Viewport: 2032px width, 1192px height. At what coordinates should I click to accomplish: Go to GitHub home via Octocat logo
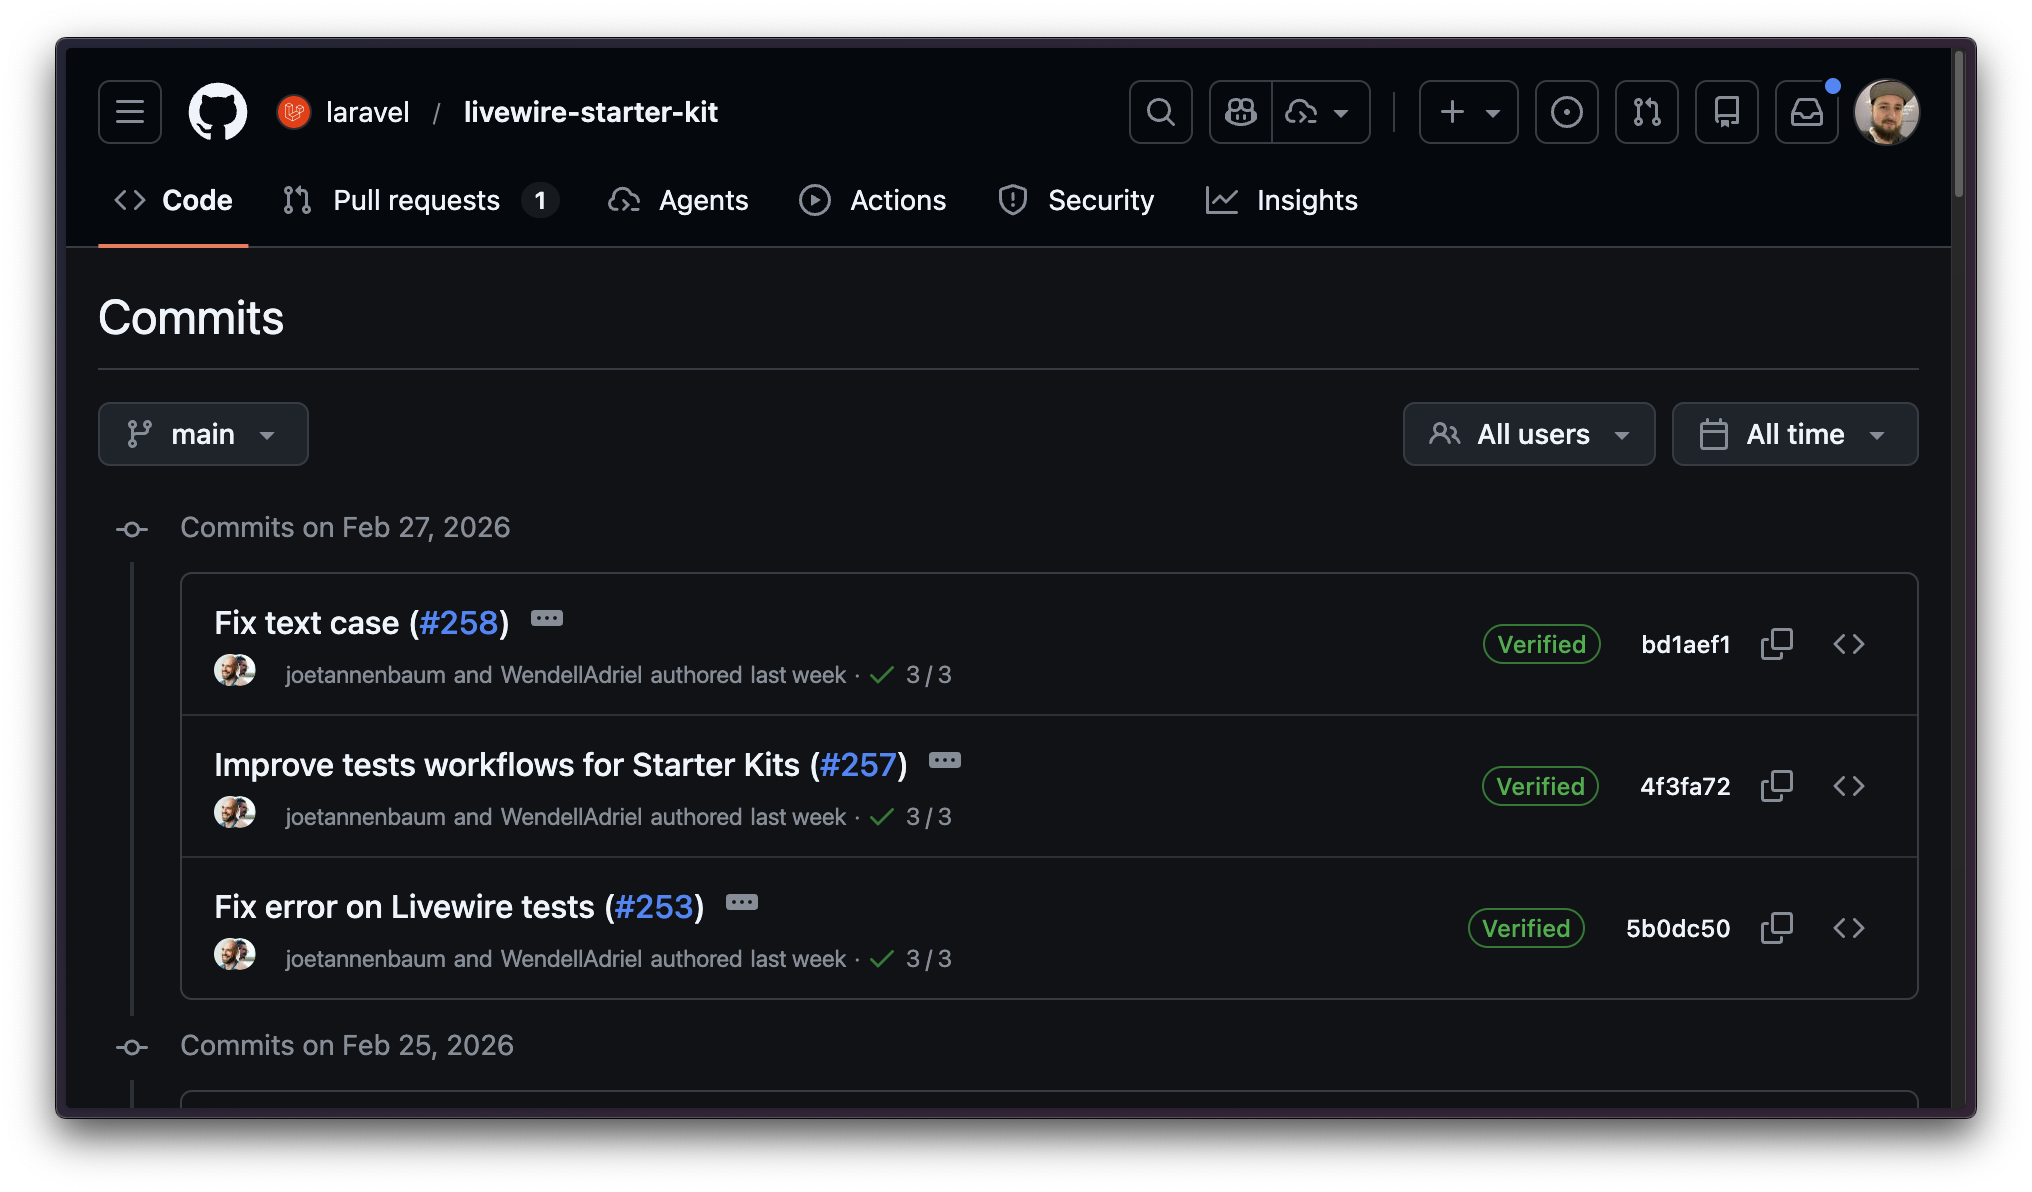click(x=218, y=112)
